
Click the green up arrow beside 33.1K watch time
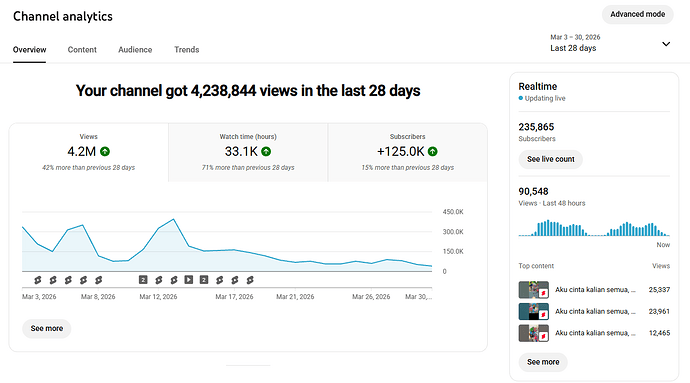pyautogui.click(x=266, y=151)
